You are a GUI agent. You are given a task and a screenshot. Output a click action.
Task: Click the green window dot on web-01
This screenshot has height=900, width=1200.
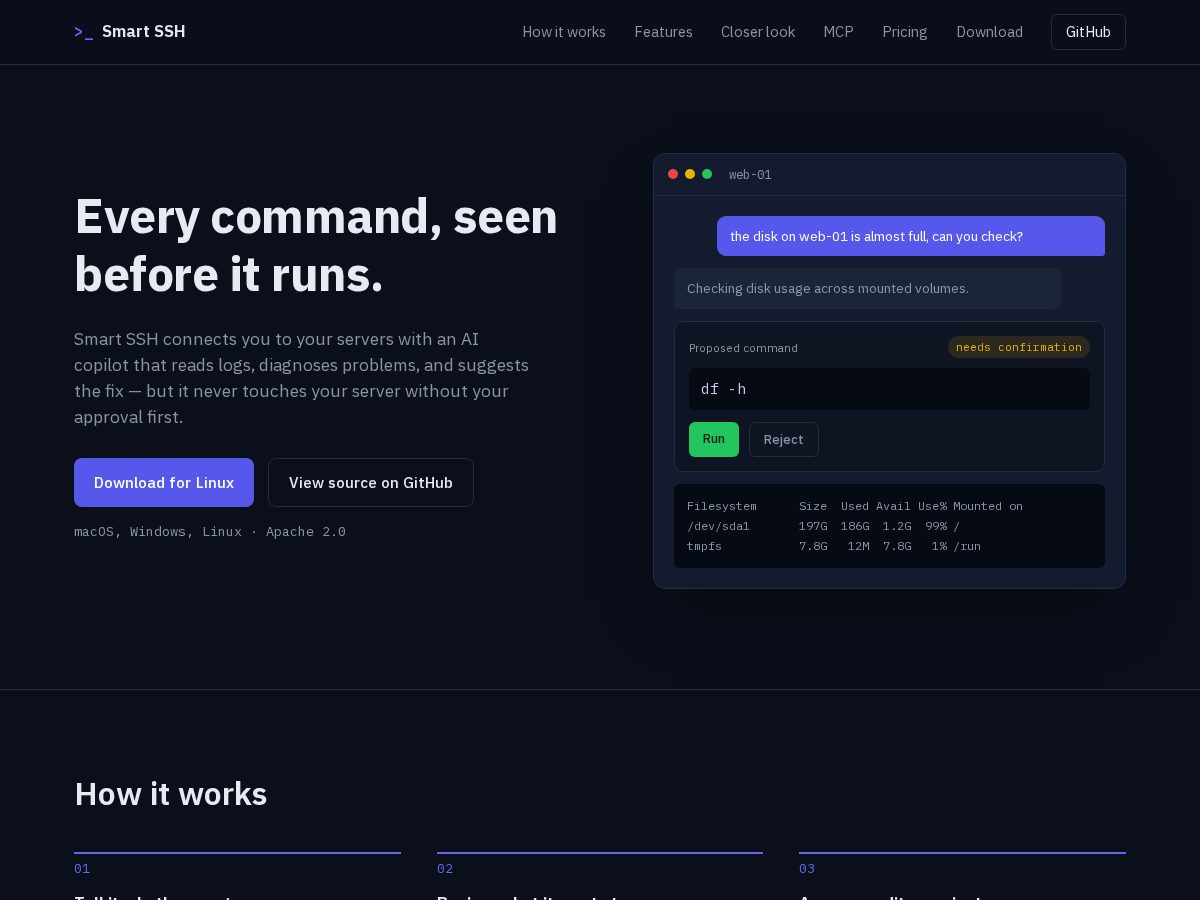(707, 174)
